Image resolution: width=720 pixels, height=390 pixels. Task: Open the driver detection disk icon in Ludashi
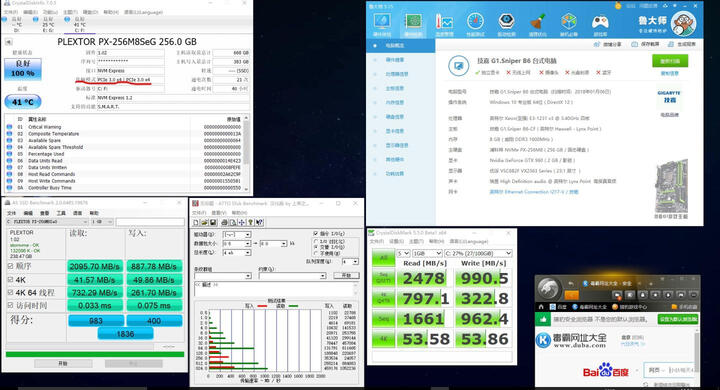tap(506, 21)
